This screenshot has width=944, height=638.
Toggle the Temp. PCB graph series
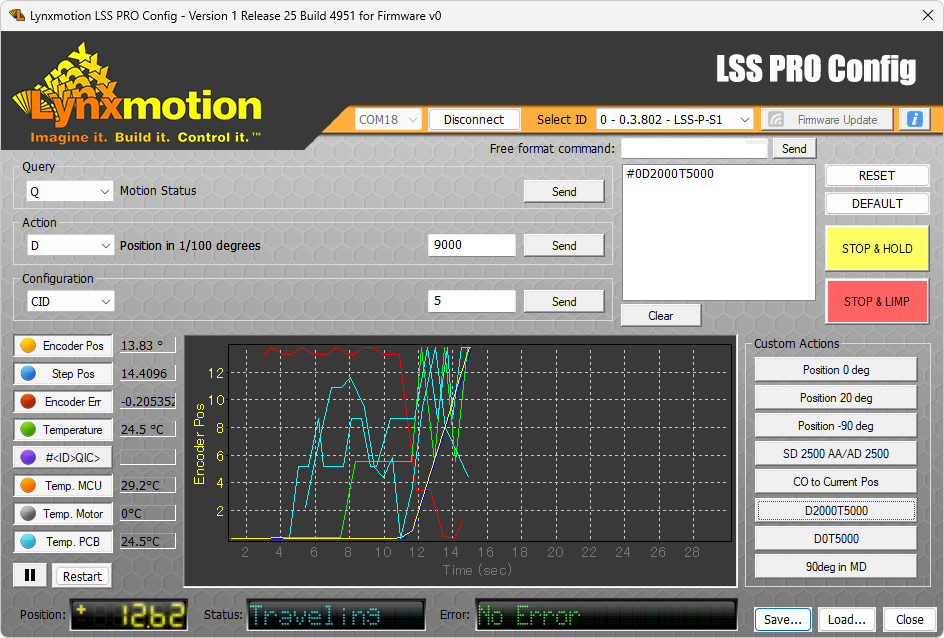tap(63, 542)
